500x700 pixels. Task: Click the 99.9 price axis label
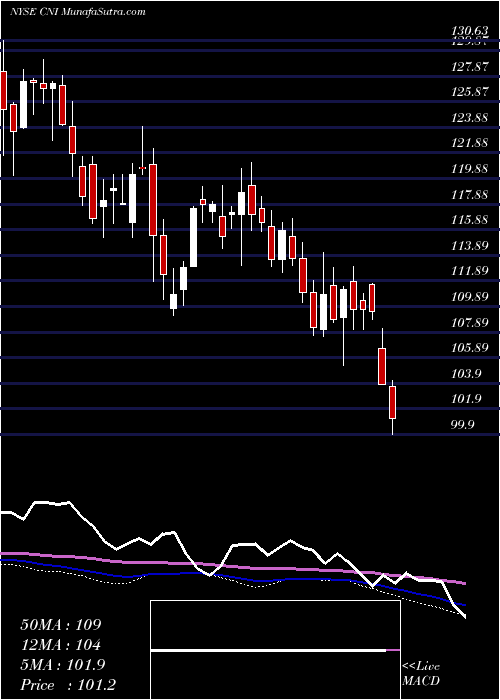tap(462, 424)
